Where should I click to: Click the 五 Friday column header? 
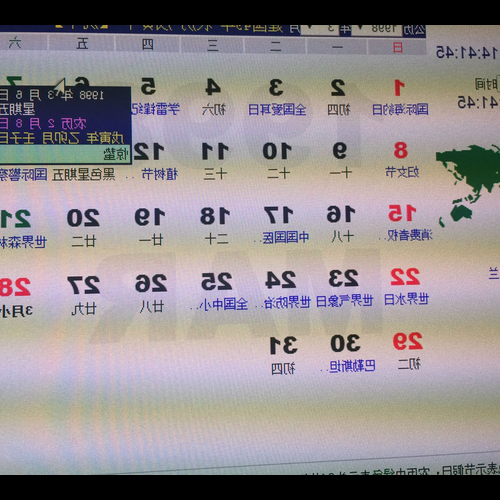tap(82, 43)
